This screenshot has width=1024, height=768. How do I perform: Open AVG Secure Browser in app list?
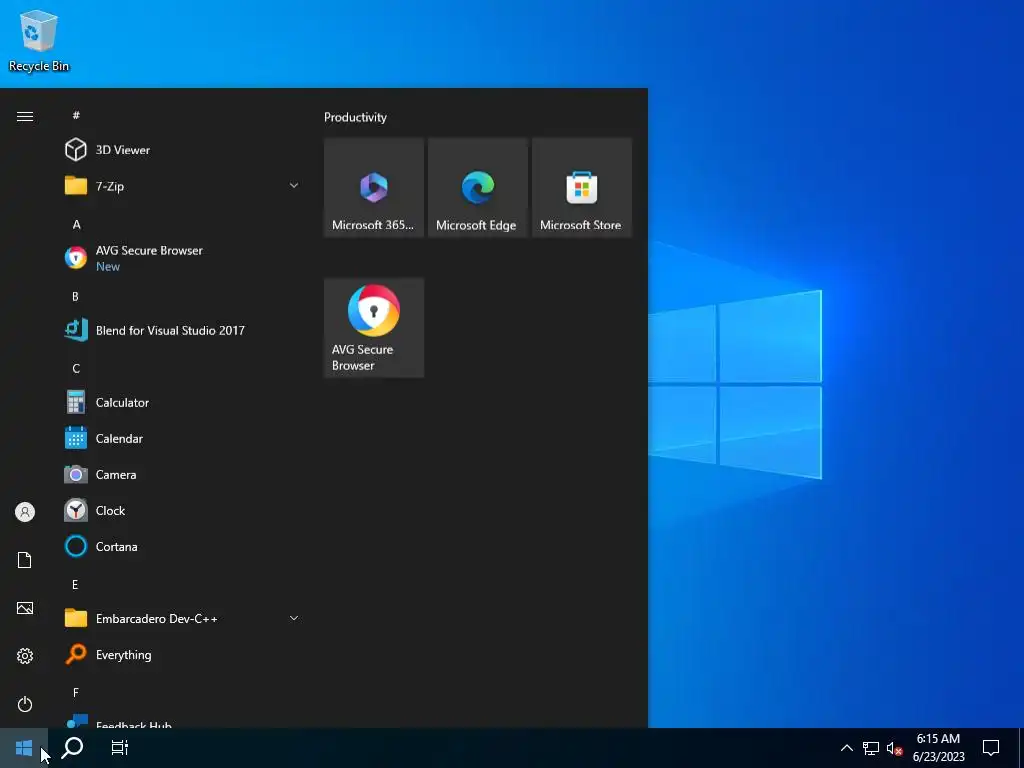tap(183, 258)
